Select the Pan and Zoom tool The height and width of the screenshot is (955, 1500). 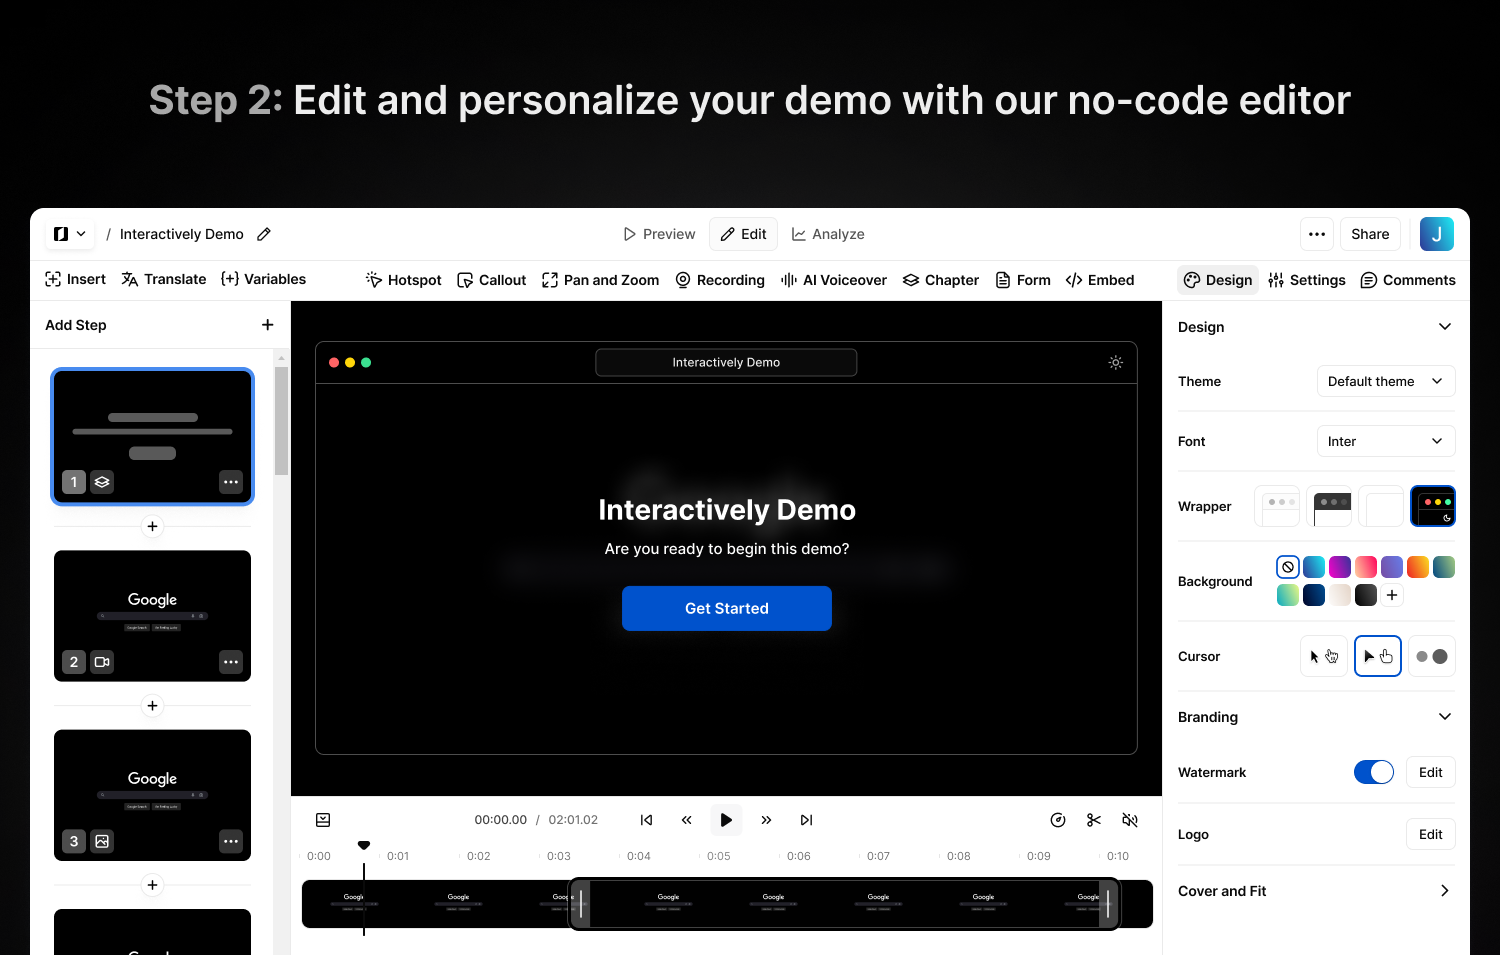point(600,280)
